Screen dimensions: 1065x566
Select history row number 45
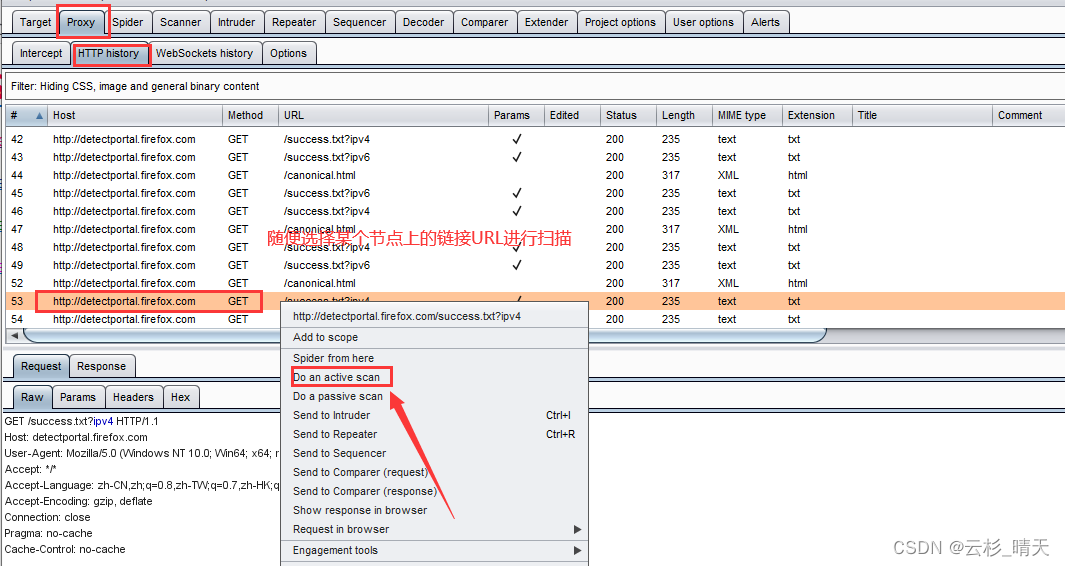(x=535, y=193)
